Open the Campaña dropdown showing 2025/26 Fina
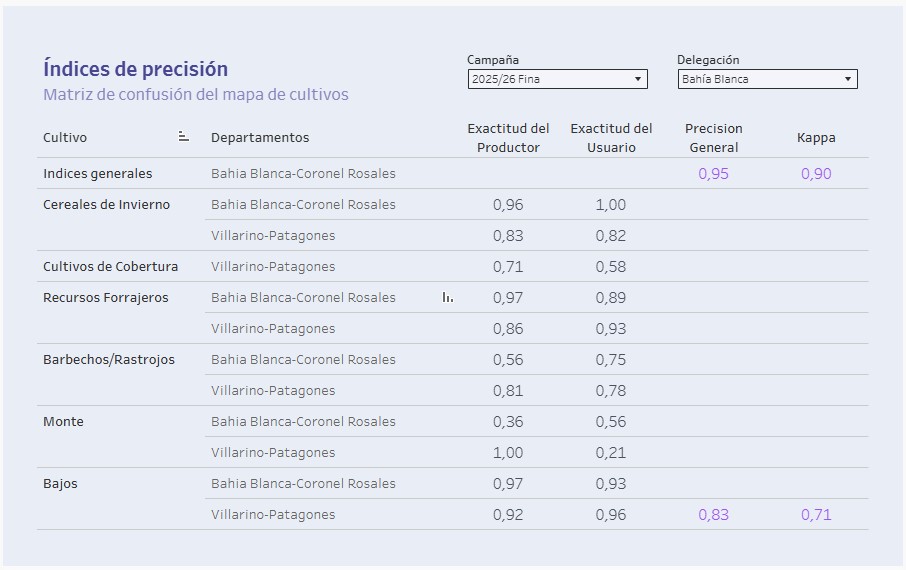This screenshot has width=906, height=570. pyautogui.click(x=557, y=79)
